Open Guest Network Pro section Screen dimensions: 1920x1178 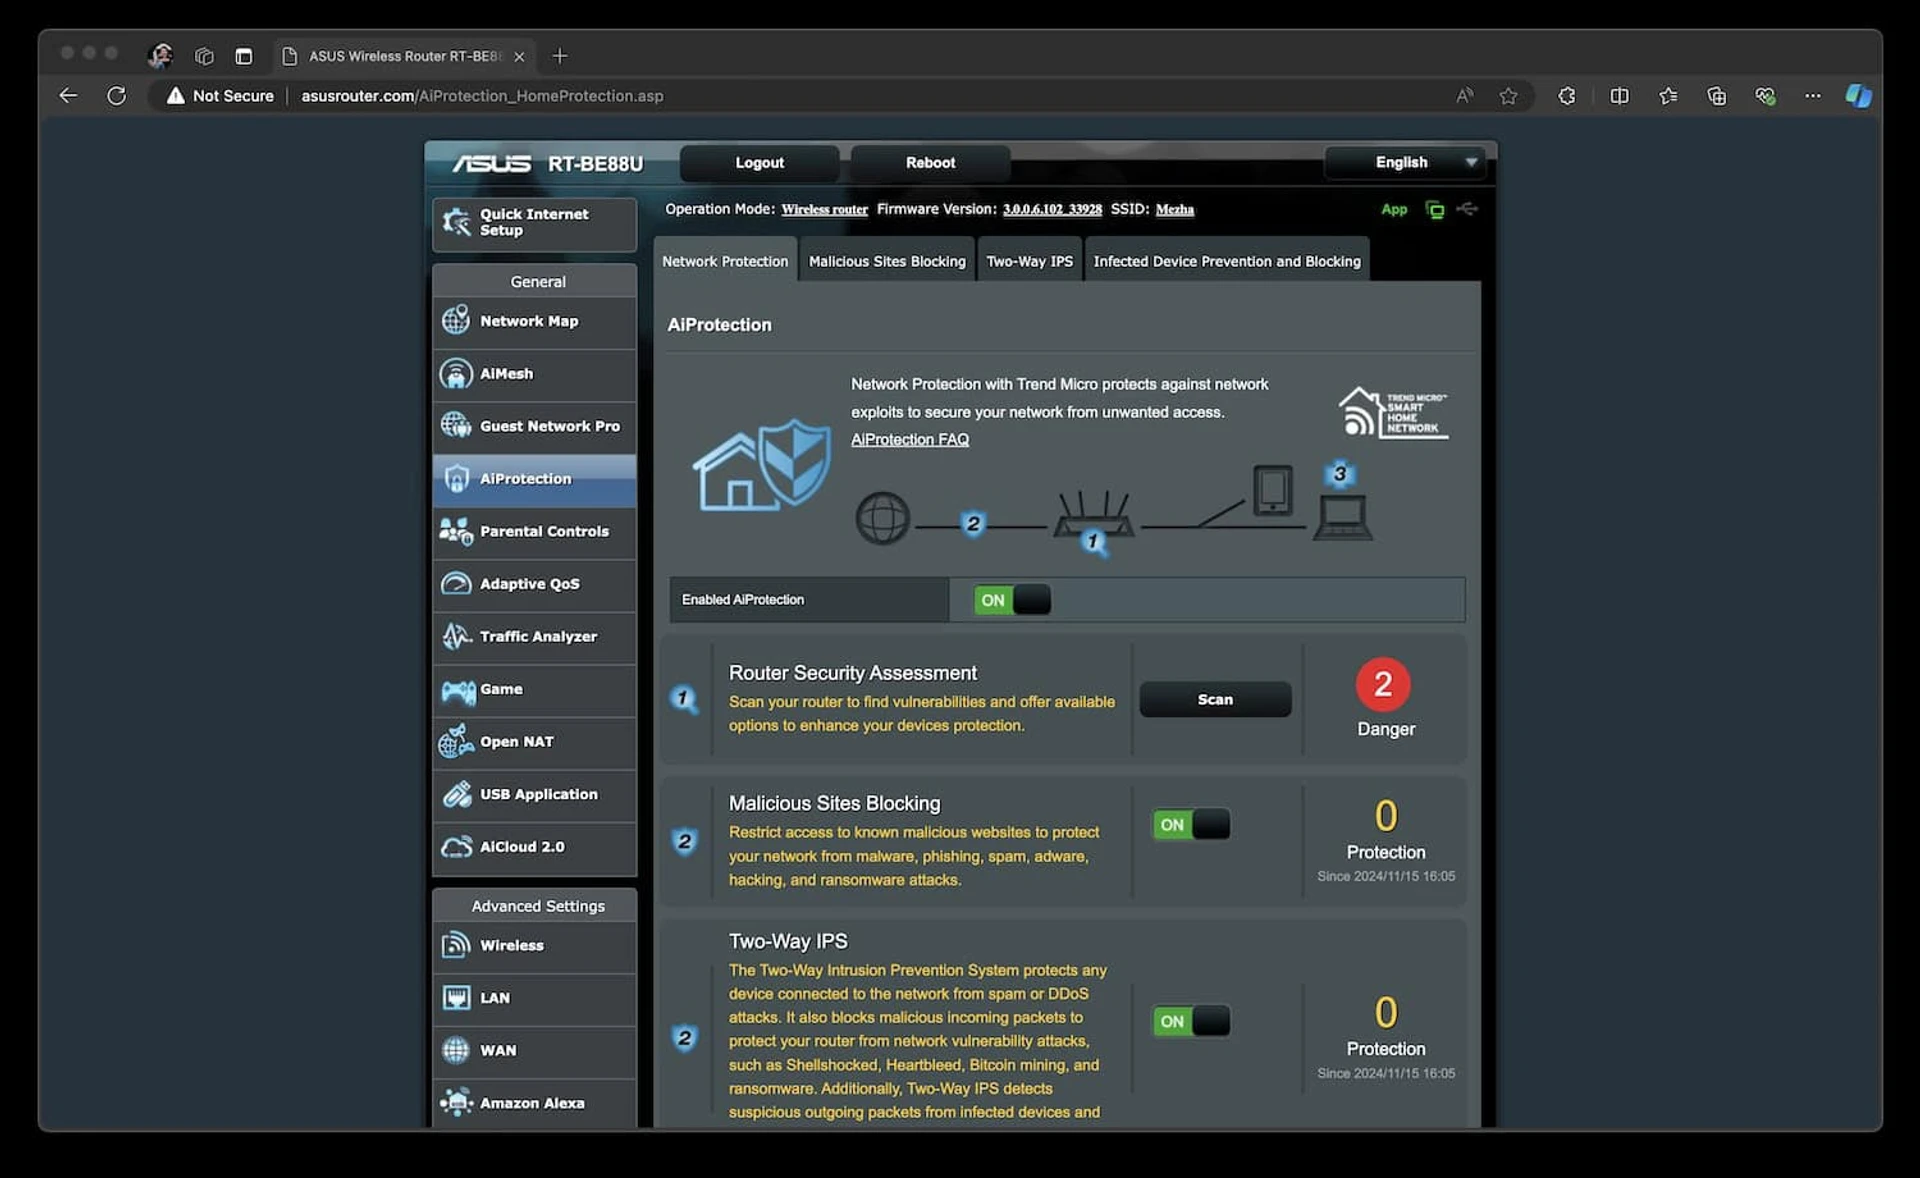pyautogui.click(x=534, y=426)
